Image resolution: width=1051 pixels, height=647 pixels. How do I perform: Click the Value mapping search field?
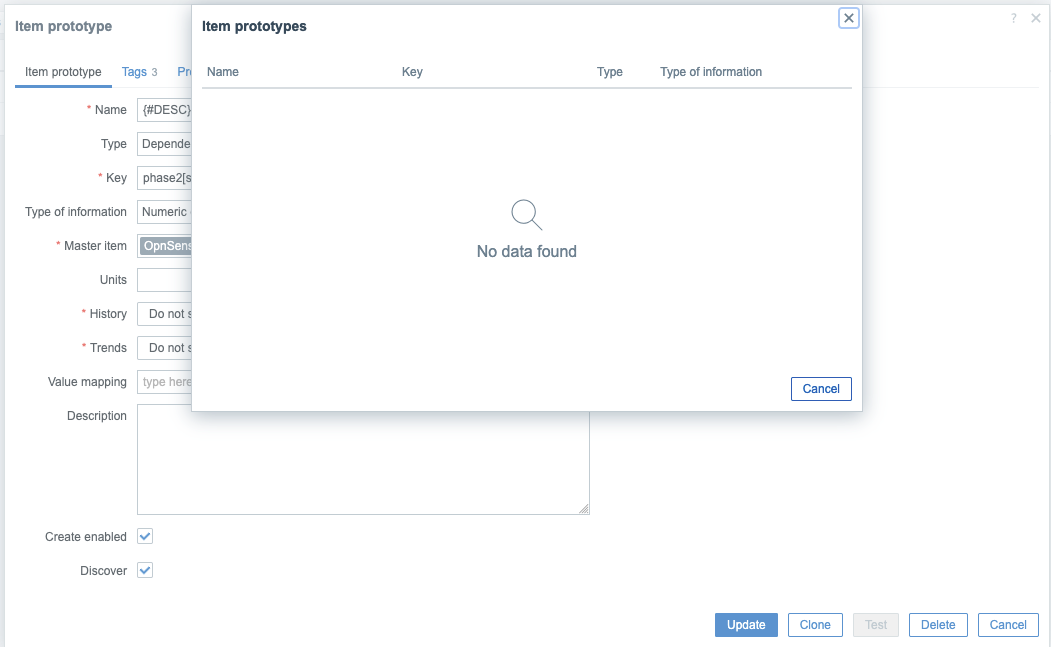[x=164, y=382]
